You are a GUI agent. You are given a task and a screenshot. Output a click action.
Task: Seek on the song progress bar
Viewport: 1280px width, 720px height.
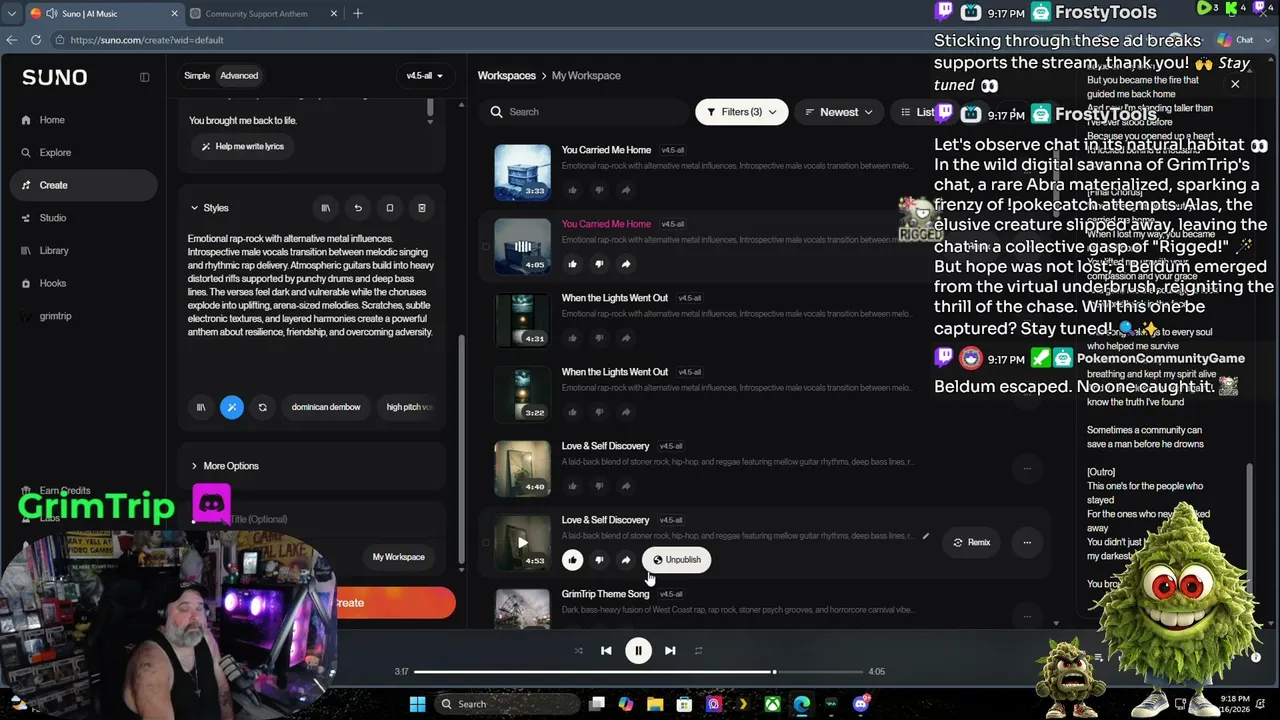[638, 672]
